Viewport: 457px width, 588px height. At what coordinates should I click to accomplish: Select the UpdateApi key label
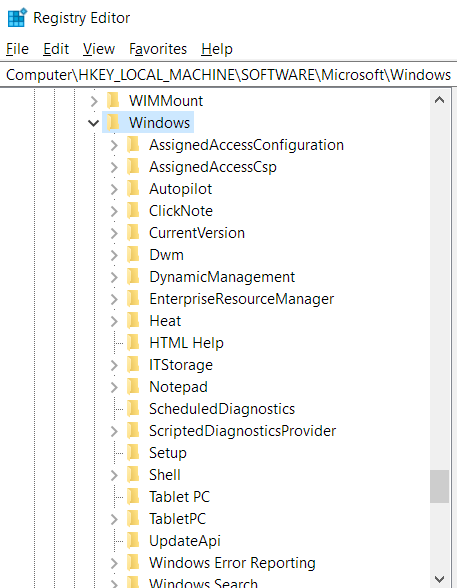pyautogui.click(x=184, y=541)
